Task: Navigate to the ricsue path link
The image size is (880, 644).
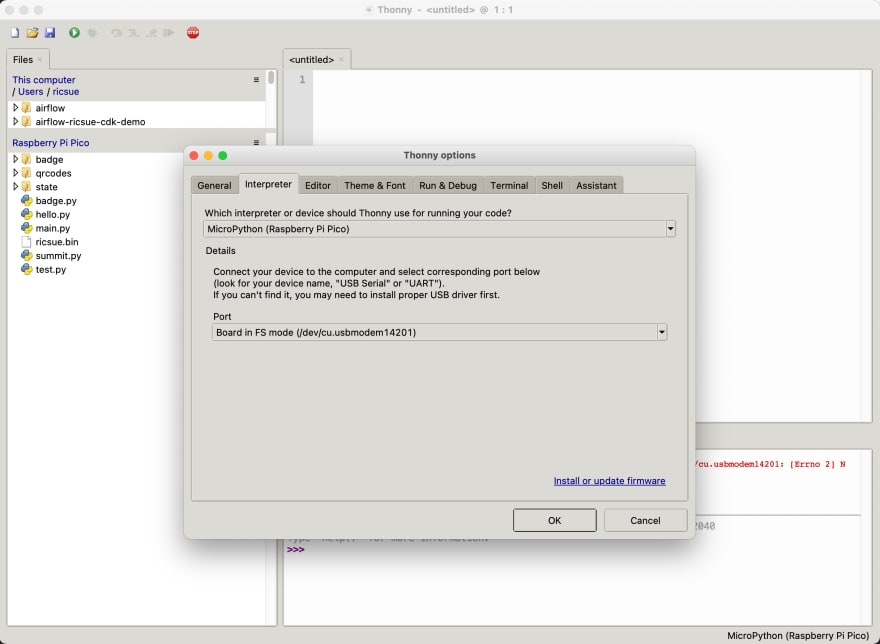Action: (66, 92)
